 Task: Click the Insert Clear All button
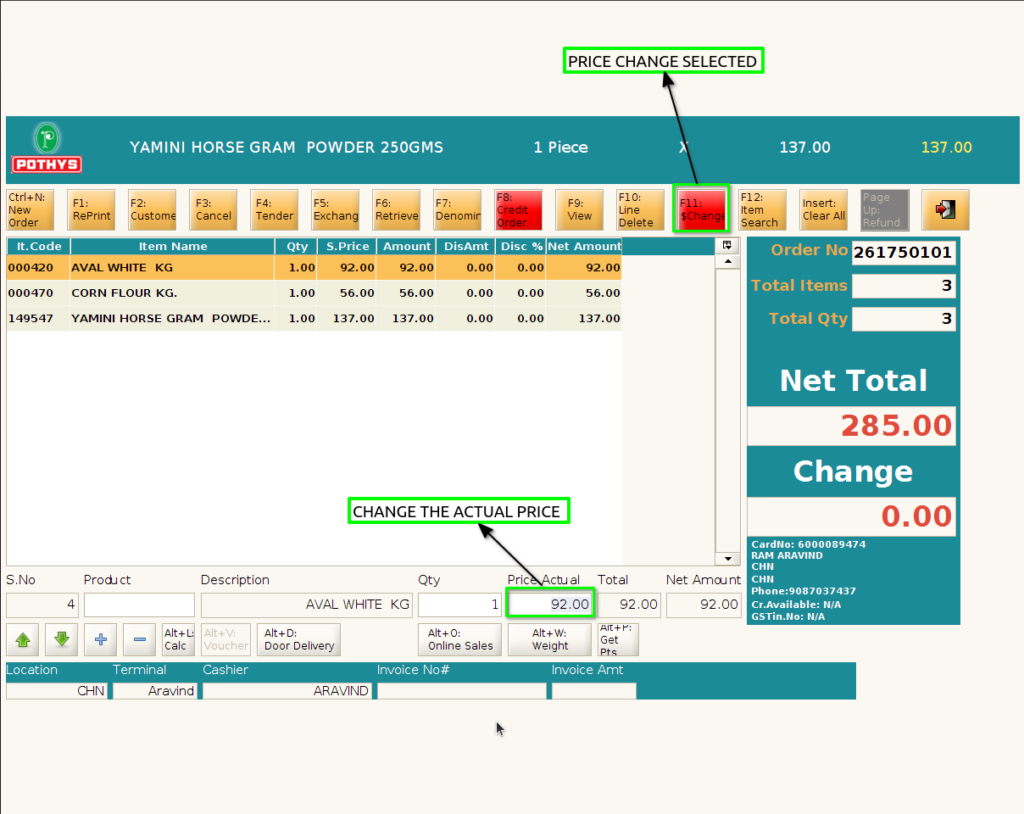824,210
